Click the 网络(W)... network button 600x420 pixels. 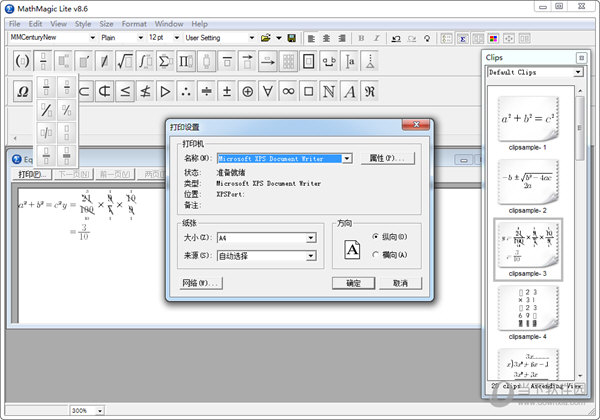click(200, 283)
